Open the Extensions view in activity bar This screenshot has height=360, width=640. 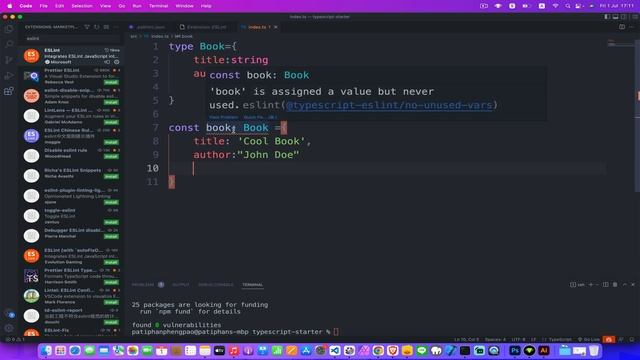(9, 91)
